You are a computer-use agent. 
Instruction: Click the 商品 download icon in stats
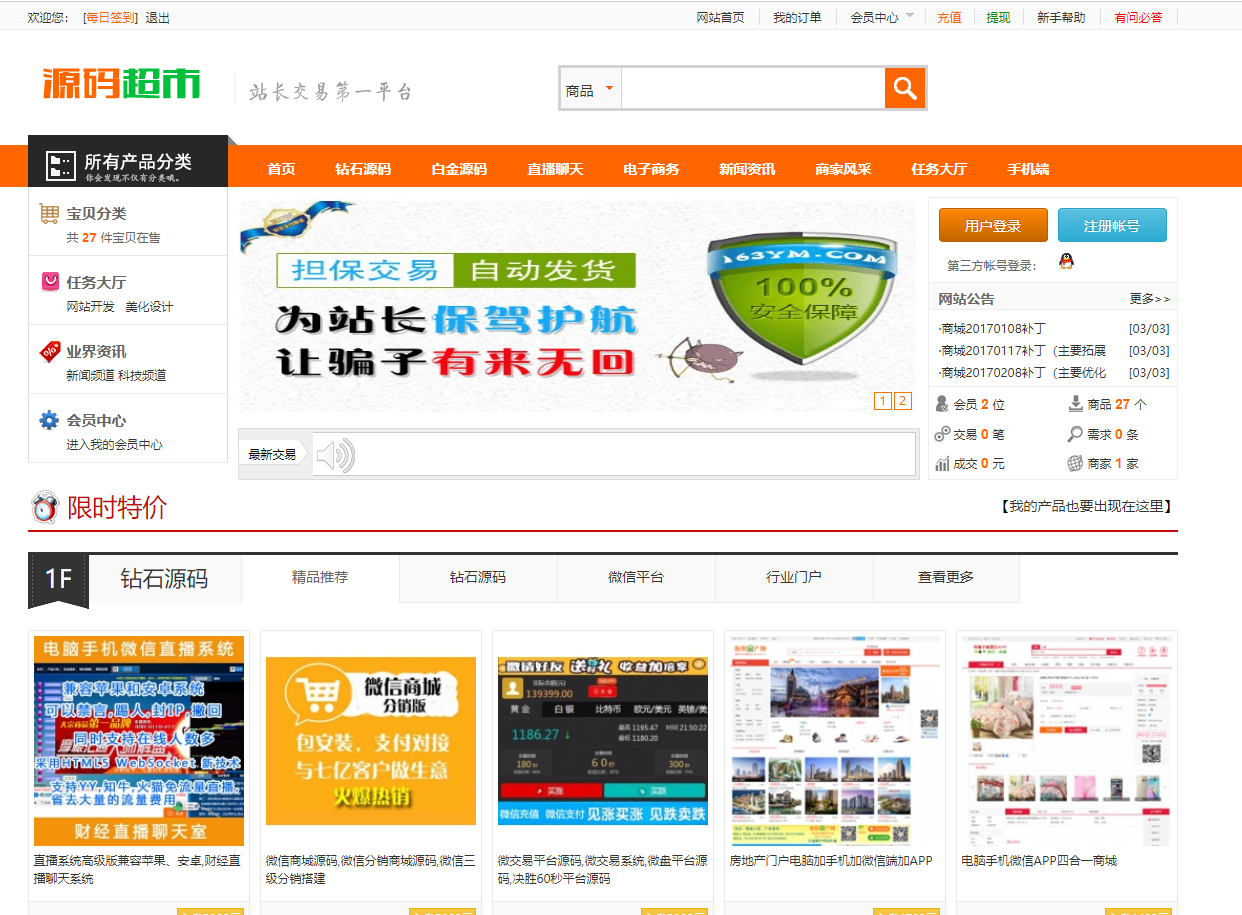pyautogui.click(x=1076, y=404)
